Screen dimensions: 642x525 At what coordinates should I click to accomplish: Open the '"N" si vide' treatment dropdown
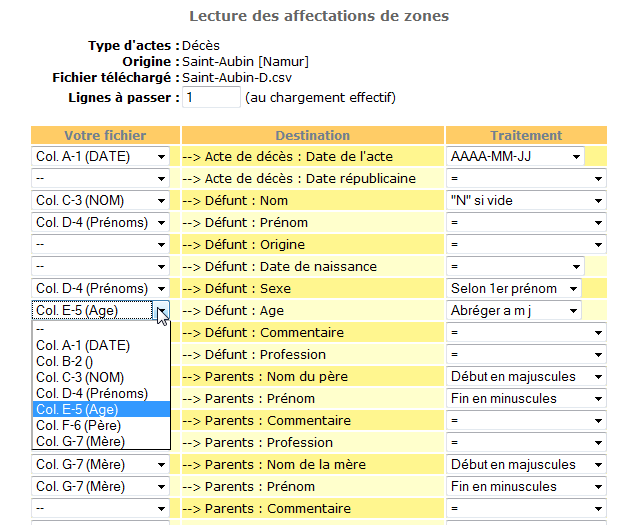[527, 201]
